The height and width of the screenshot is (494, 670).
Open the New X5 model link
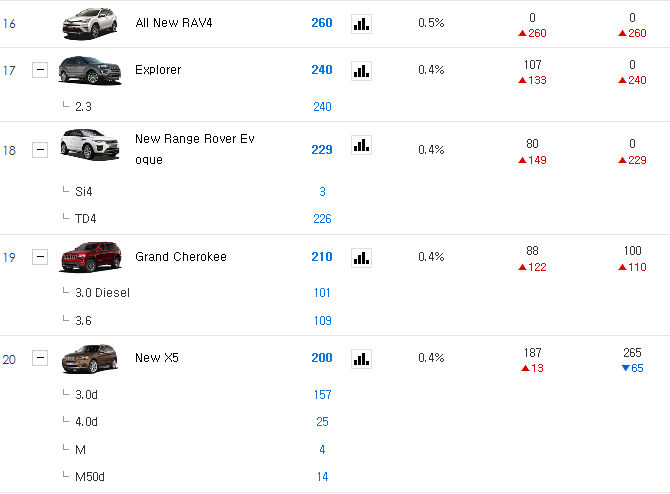(x=157, y=358)
